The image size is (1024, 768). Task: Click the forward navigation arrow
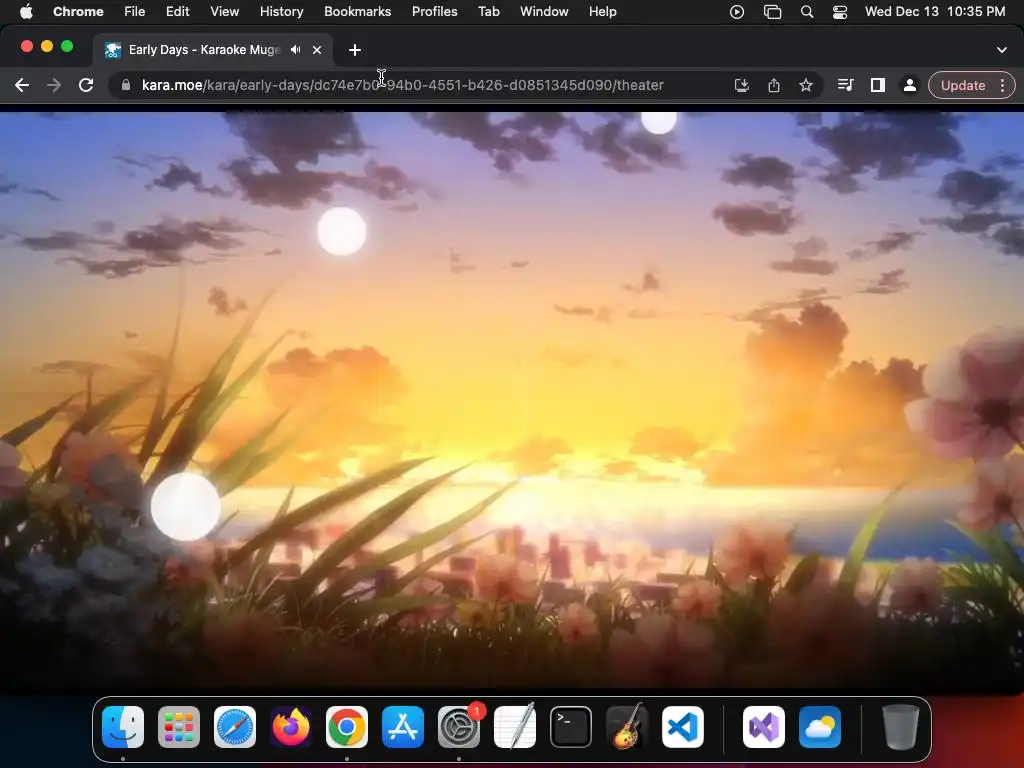tap(54, 85)
